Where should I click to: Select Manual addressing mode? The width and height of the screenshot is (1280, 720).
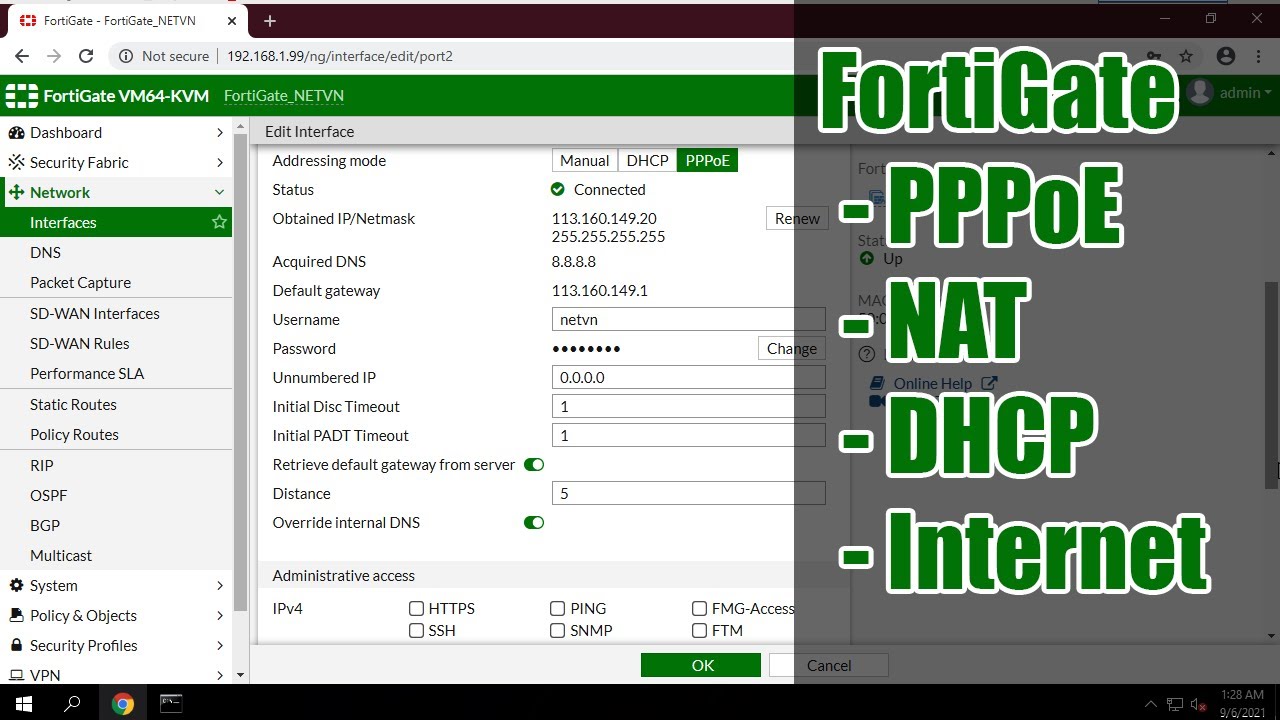[584, 161]
